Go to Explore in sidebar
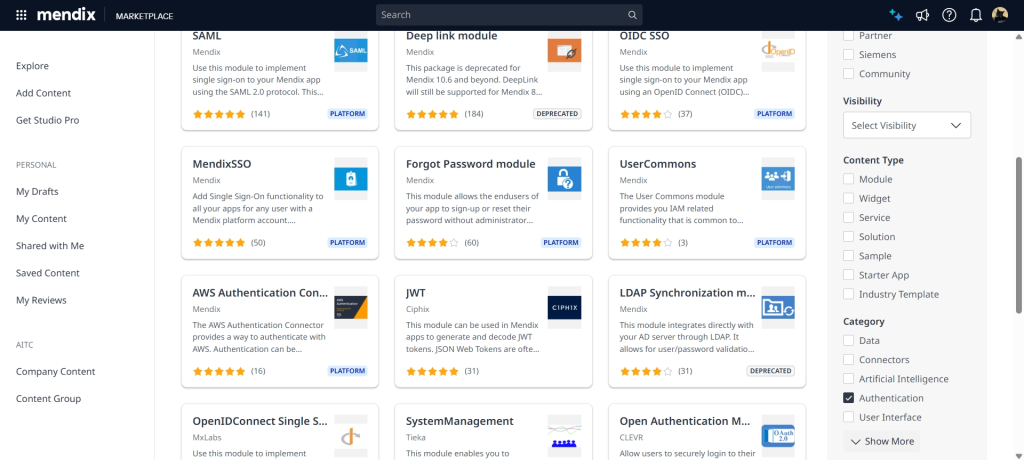This screenshot has width=1024, height=460. coord(32,66)
